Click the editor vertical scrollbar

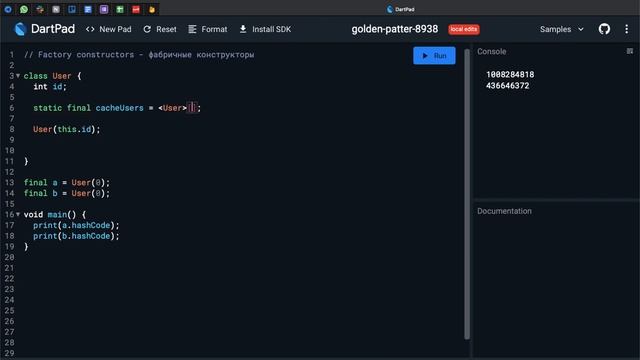click(x=467, y=194)
